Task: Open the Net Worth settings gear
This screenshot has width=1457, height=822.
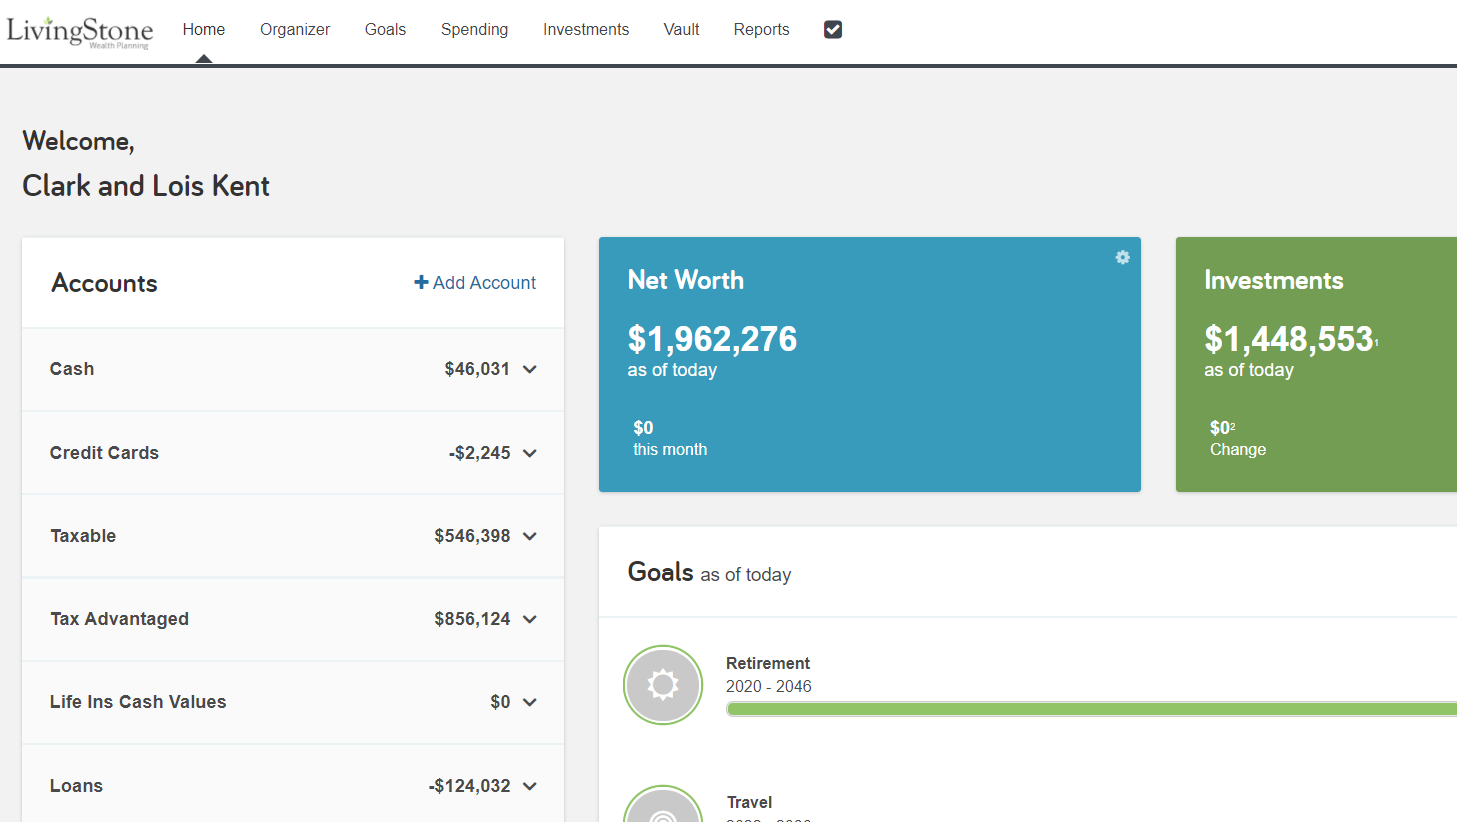Action: [1122, 257]
